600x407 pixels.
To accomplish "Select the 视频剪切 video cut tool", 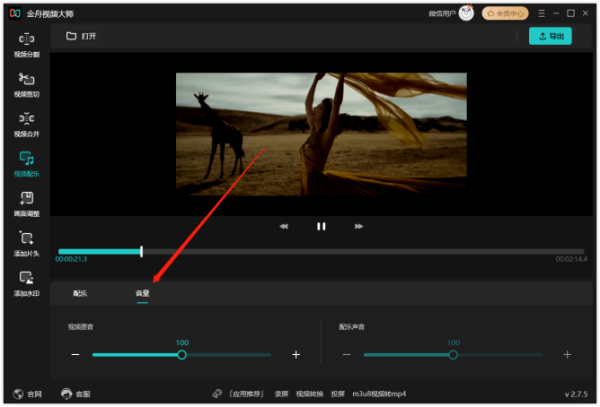I will coord(26,85).
